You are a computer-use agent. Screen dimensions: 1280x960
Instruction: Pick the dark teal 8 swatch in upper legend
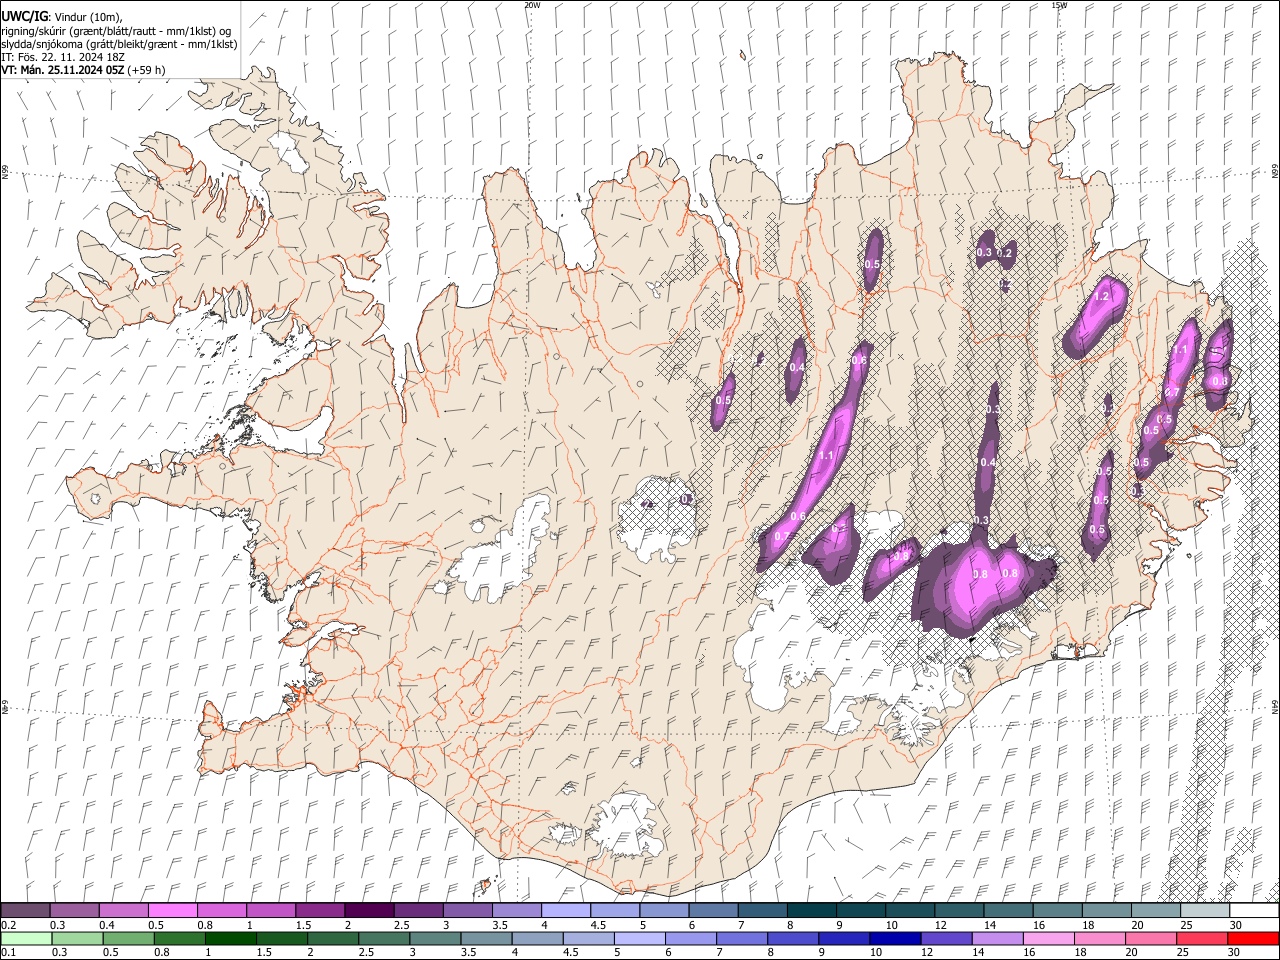click(x=811, y=910)
